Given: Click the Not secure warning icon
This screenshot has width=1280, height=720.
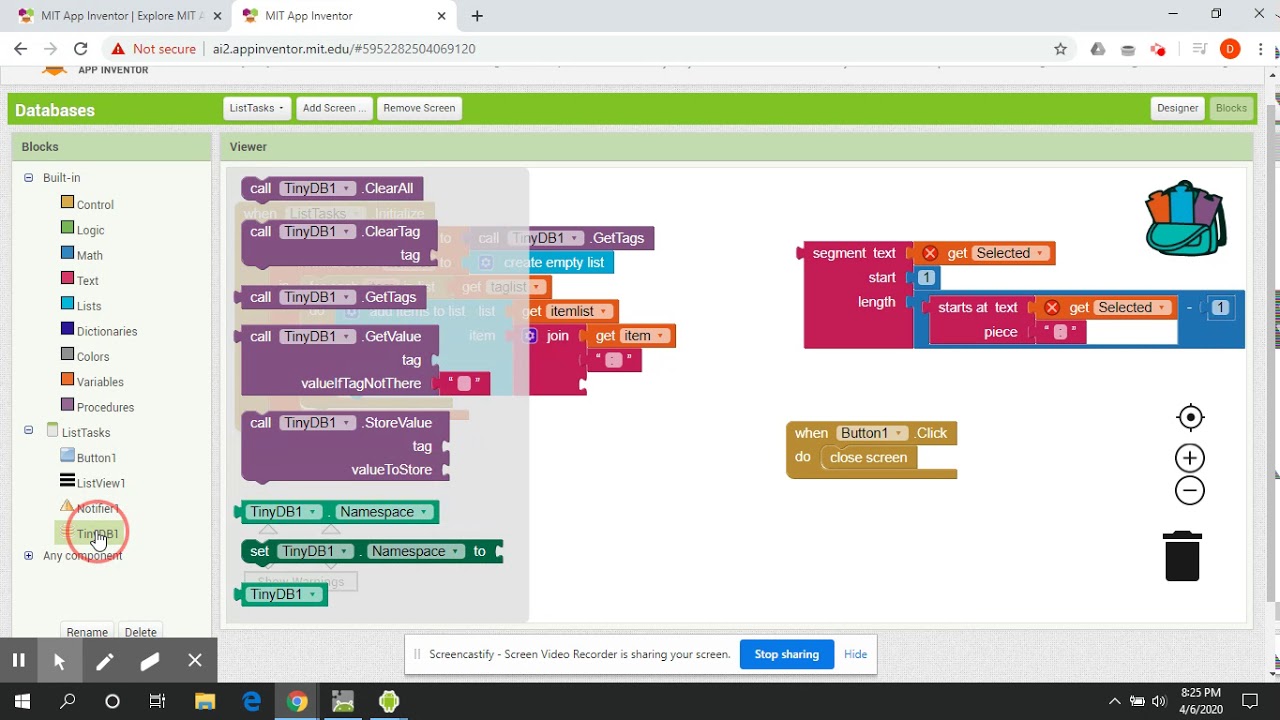Looking at the screenshot, I should [x=118, y=48].
